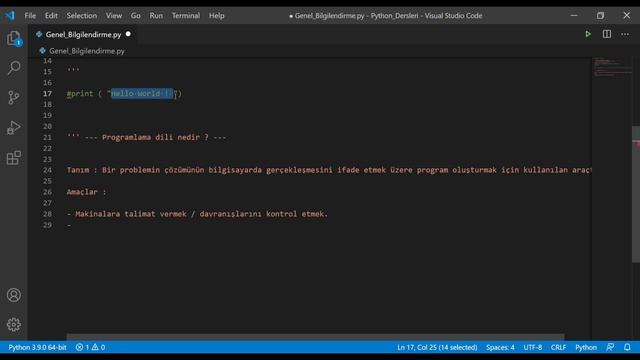This screenshot has height=360, width=640.
Task: Open the Explorer view in activity bar
Action: coord(14,39)
